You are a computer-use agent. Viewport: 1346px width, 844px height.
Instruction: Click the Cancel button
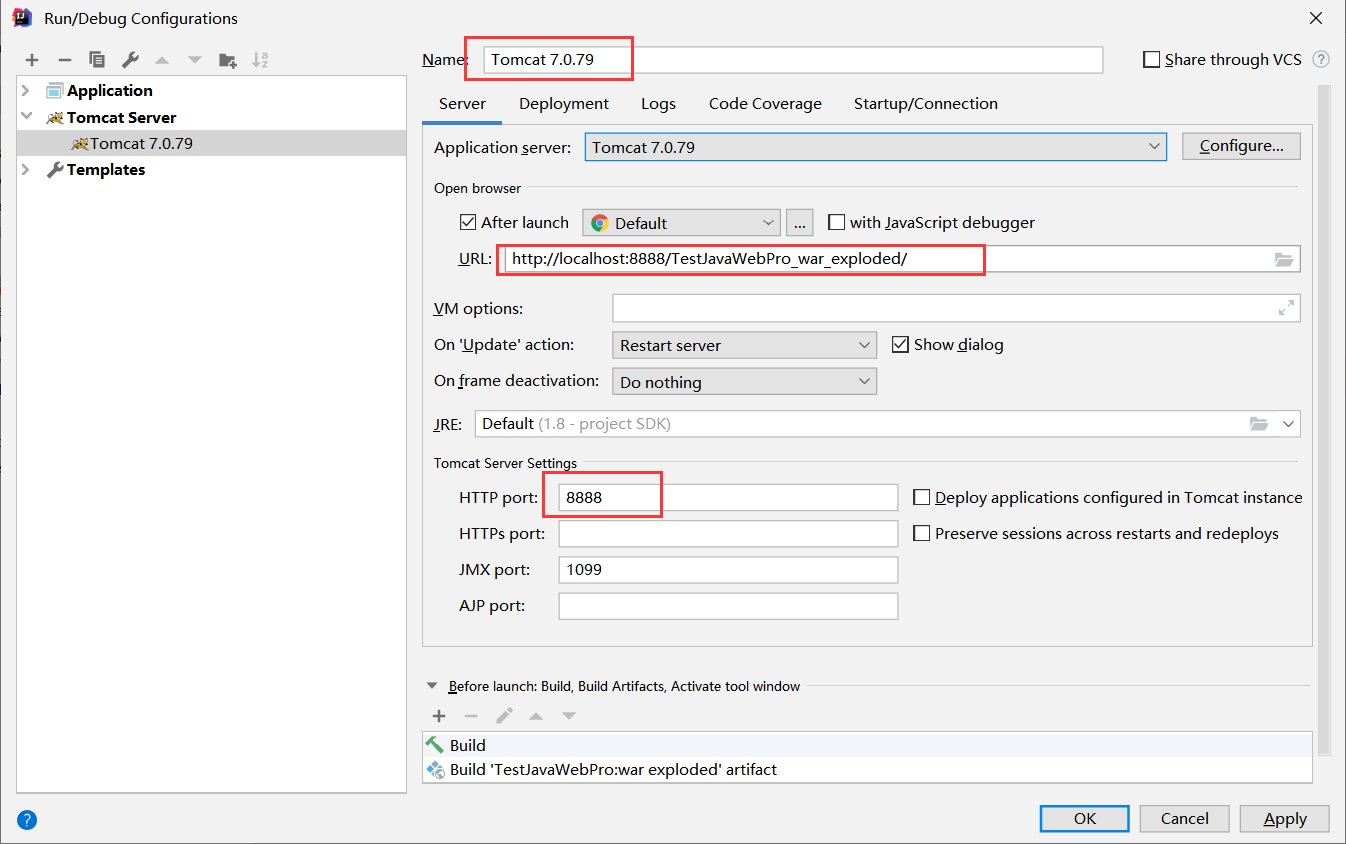1185,818
